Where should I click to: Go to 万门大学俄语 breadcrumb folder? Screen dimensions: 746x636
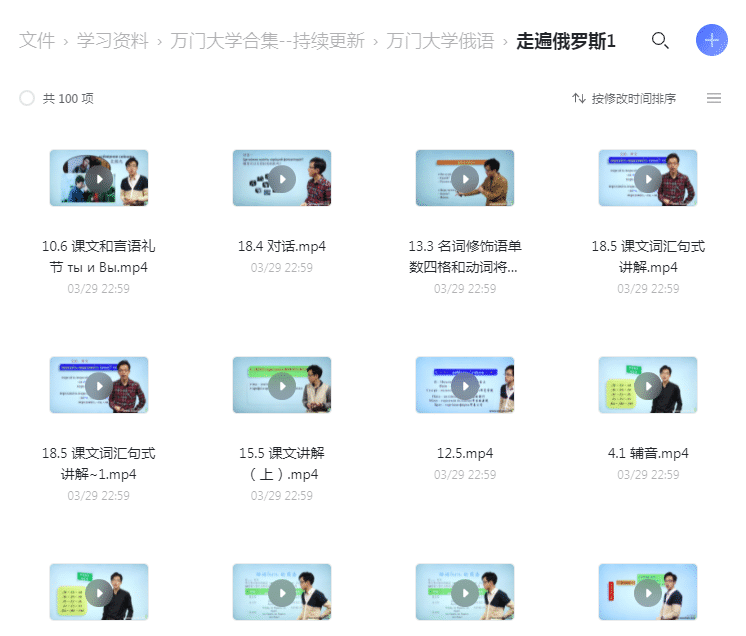click(440, 41)
